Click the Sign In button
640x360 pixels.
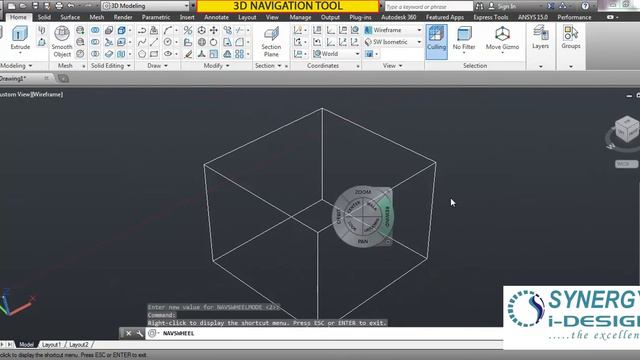[x=503, y=6]
